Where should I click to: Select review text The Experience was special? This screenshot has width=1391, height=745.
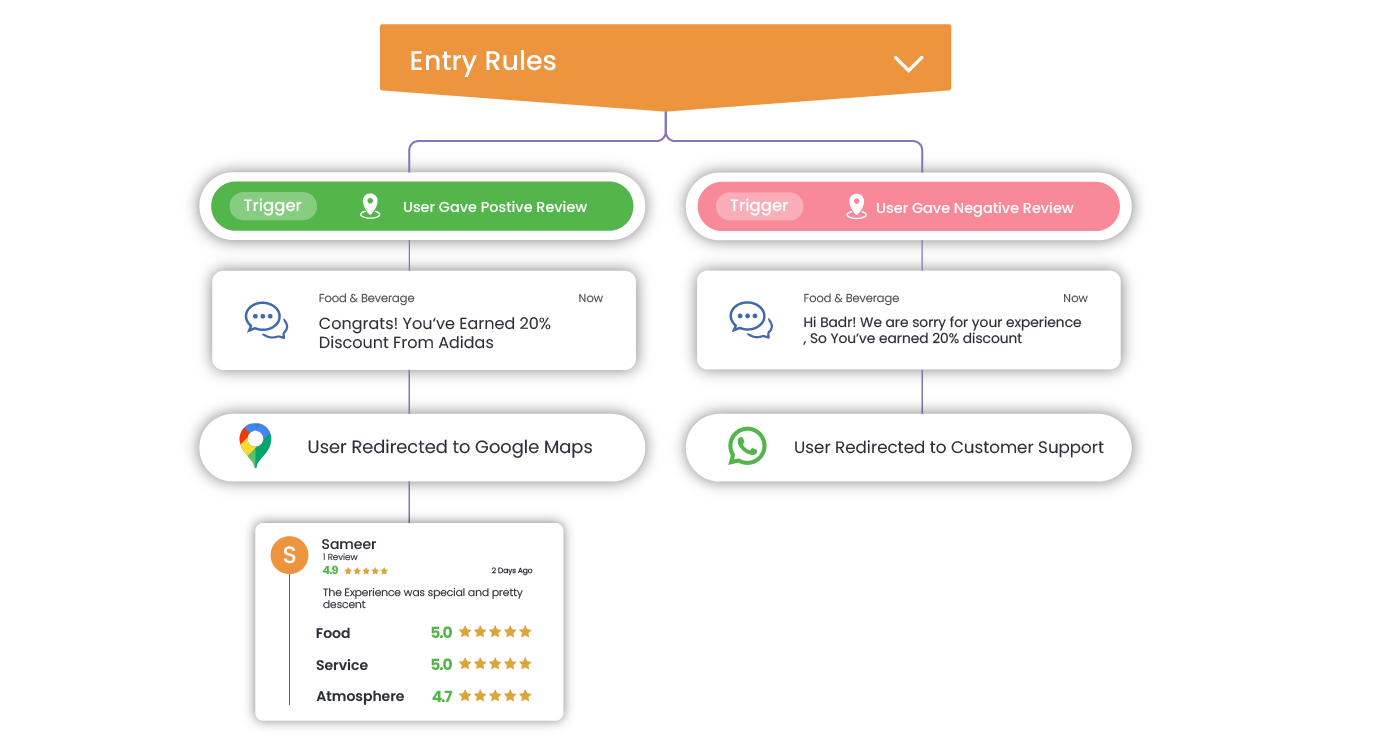422,598
